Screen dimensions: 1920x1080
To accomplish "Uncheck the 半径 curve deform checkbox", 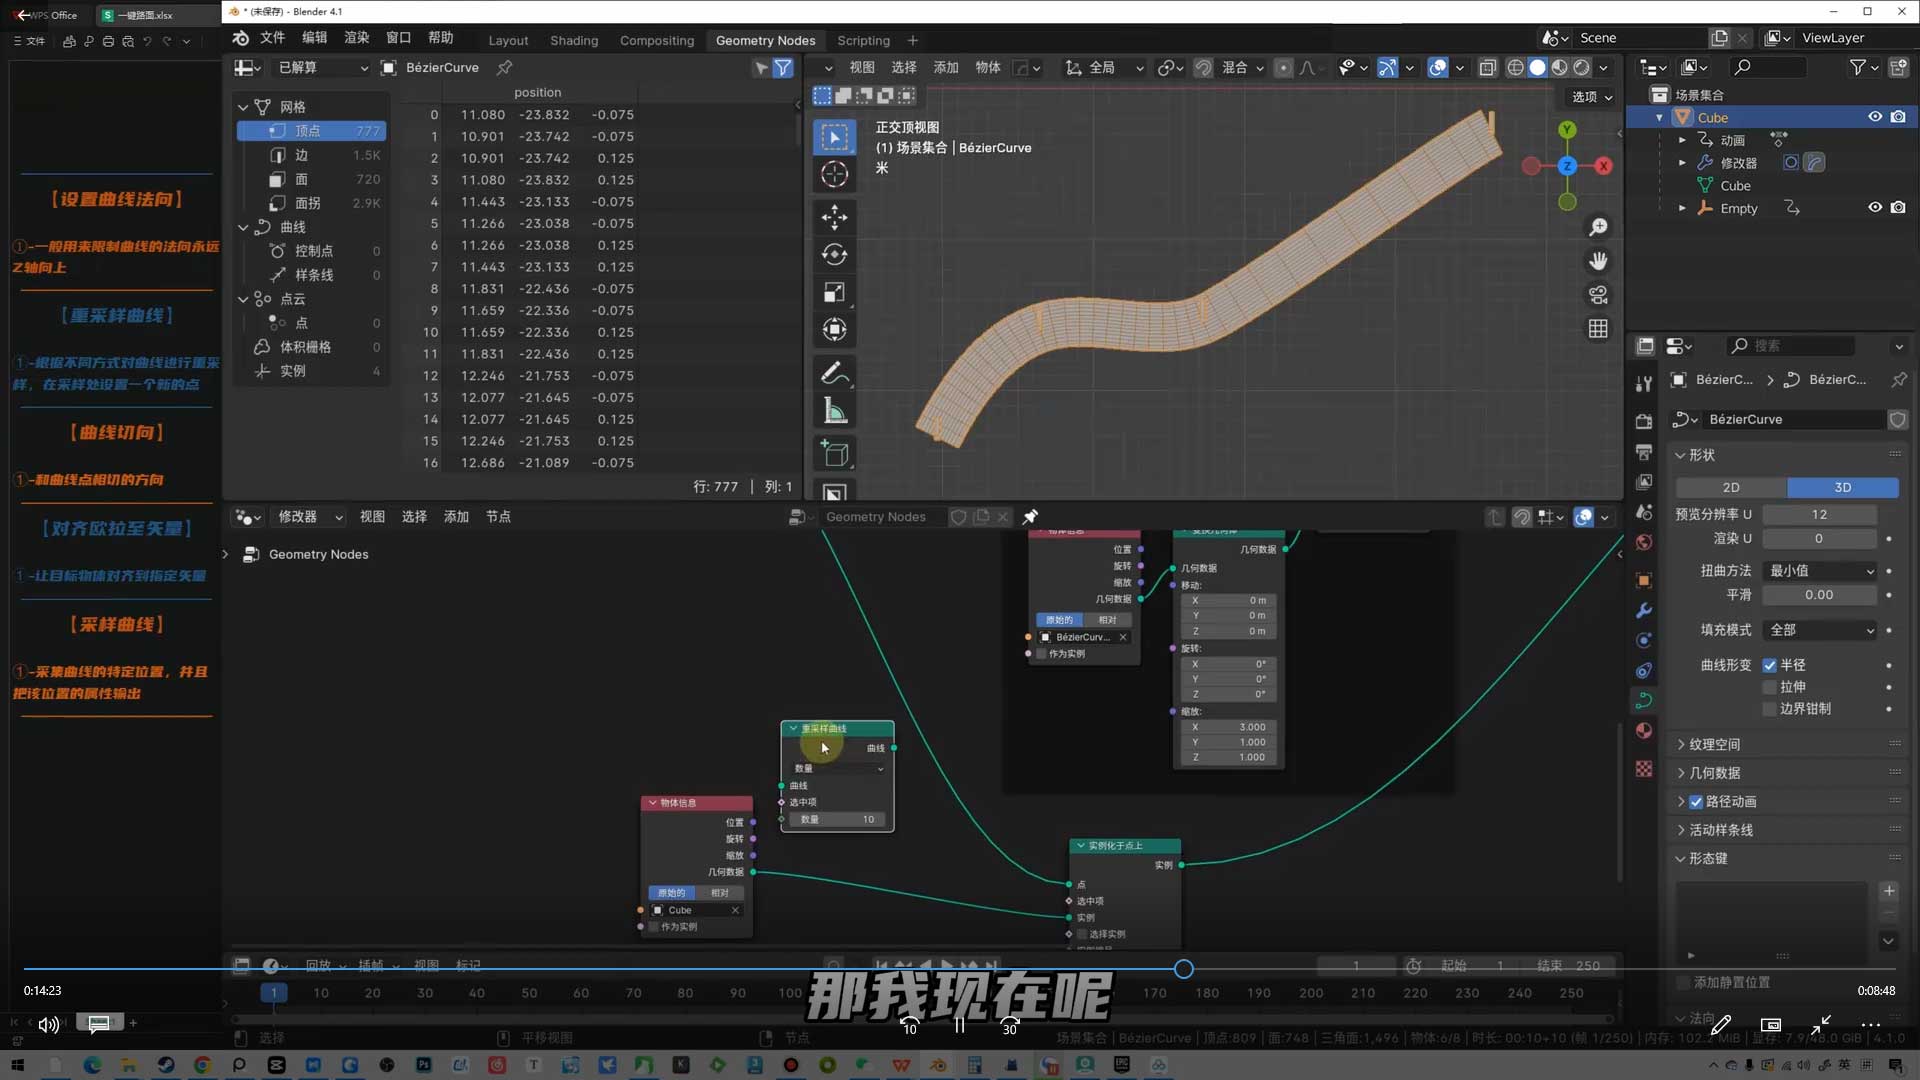I will [1769, 665].
